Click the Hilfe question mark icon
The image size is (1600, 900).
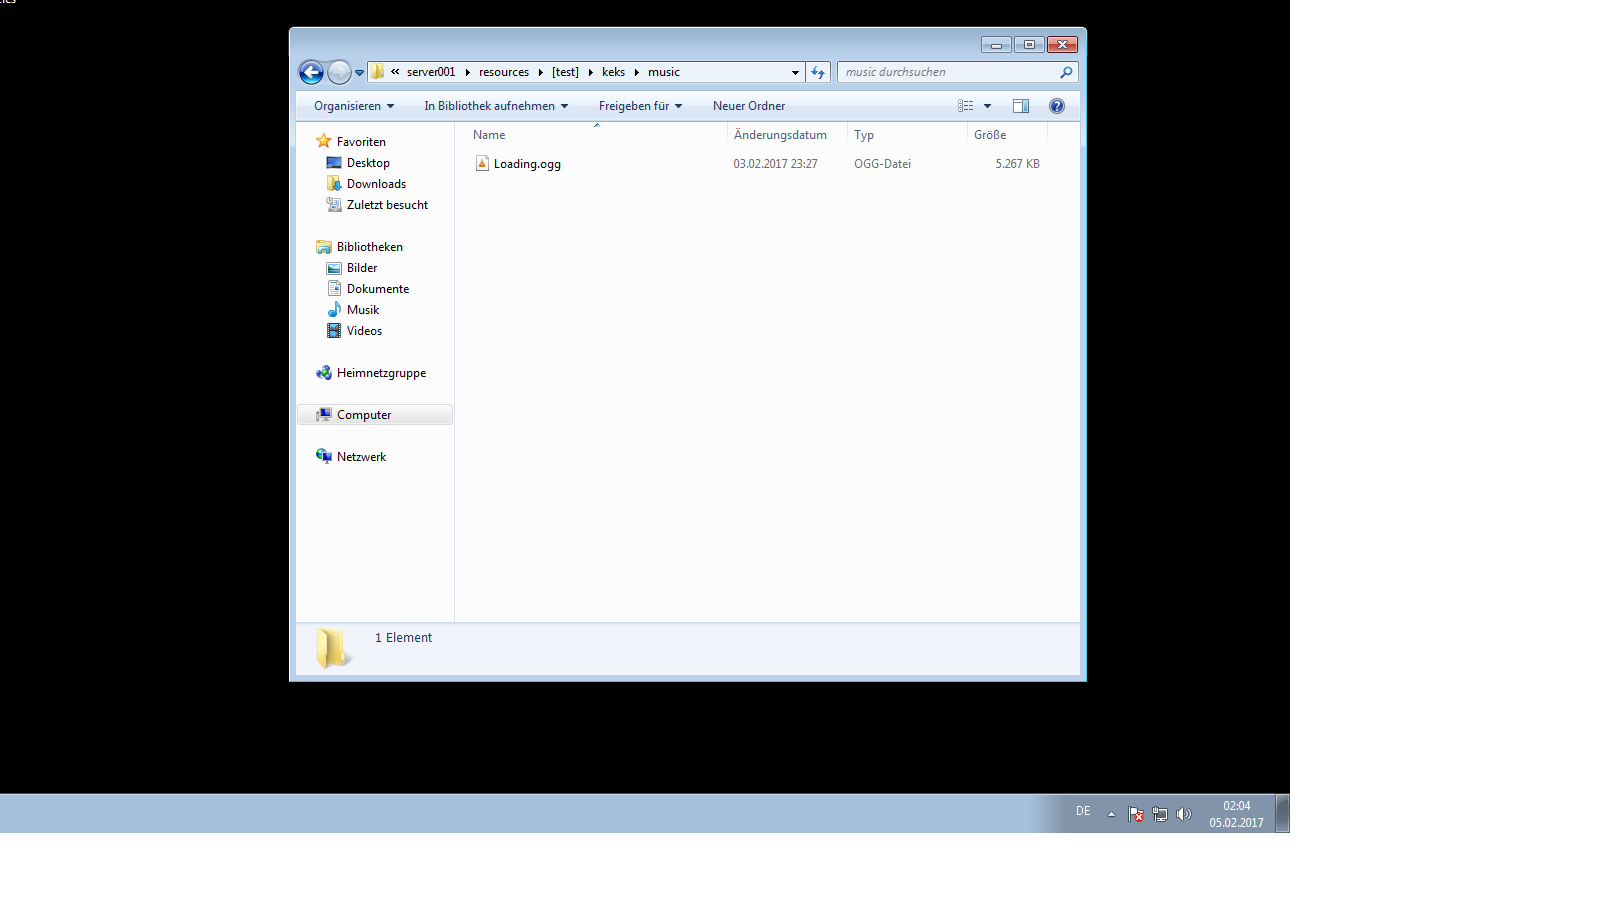1057,105
